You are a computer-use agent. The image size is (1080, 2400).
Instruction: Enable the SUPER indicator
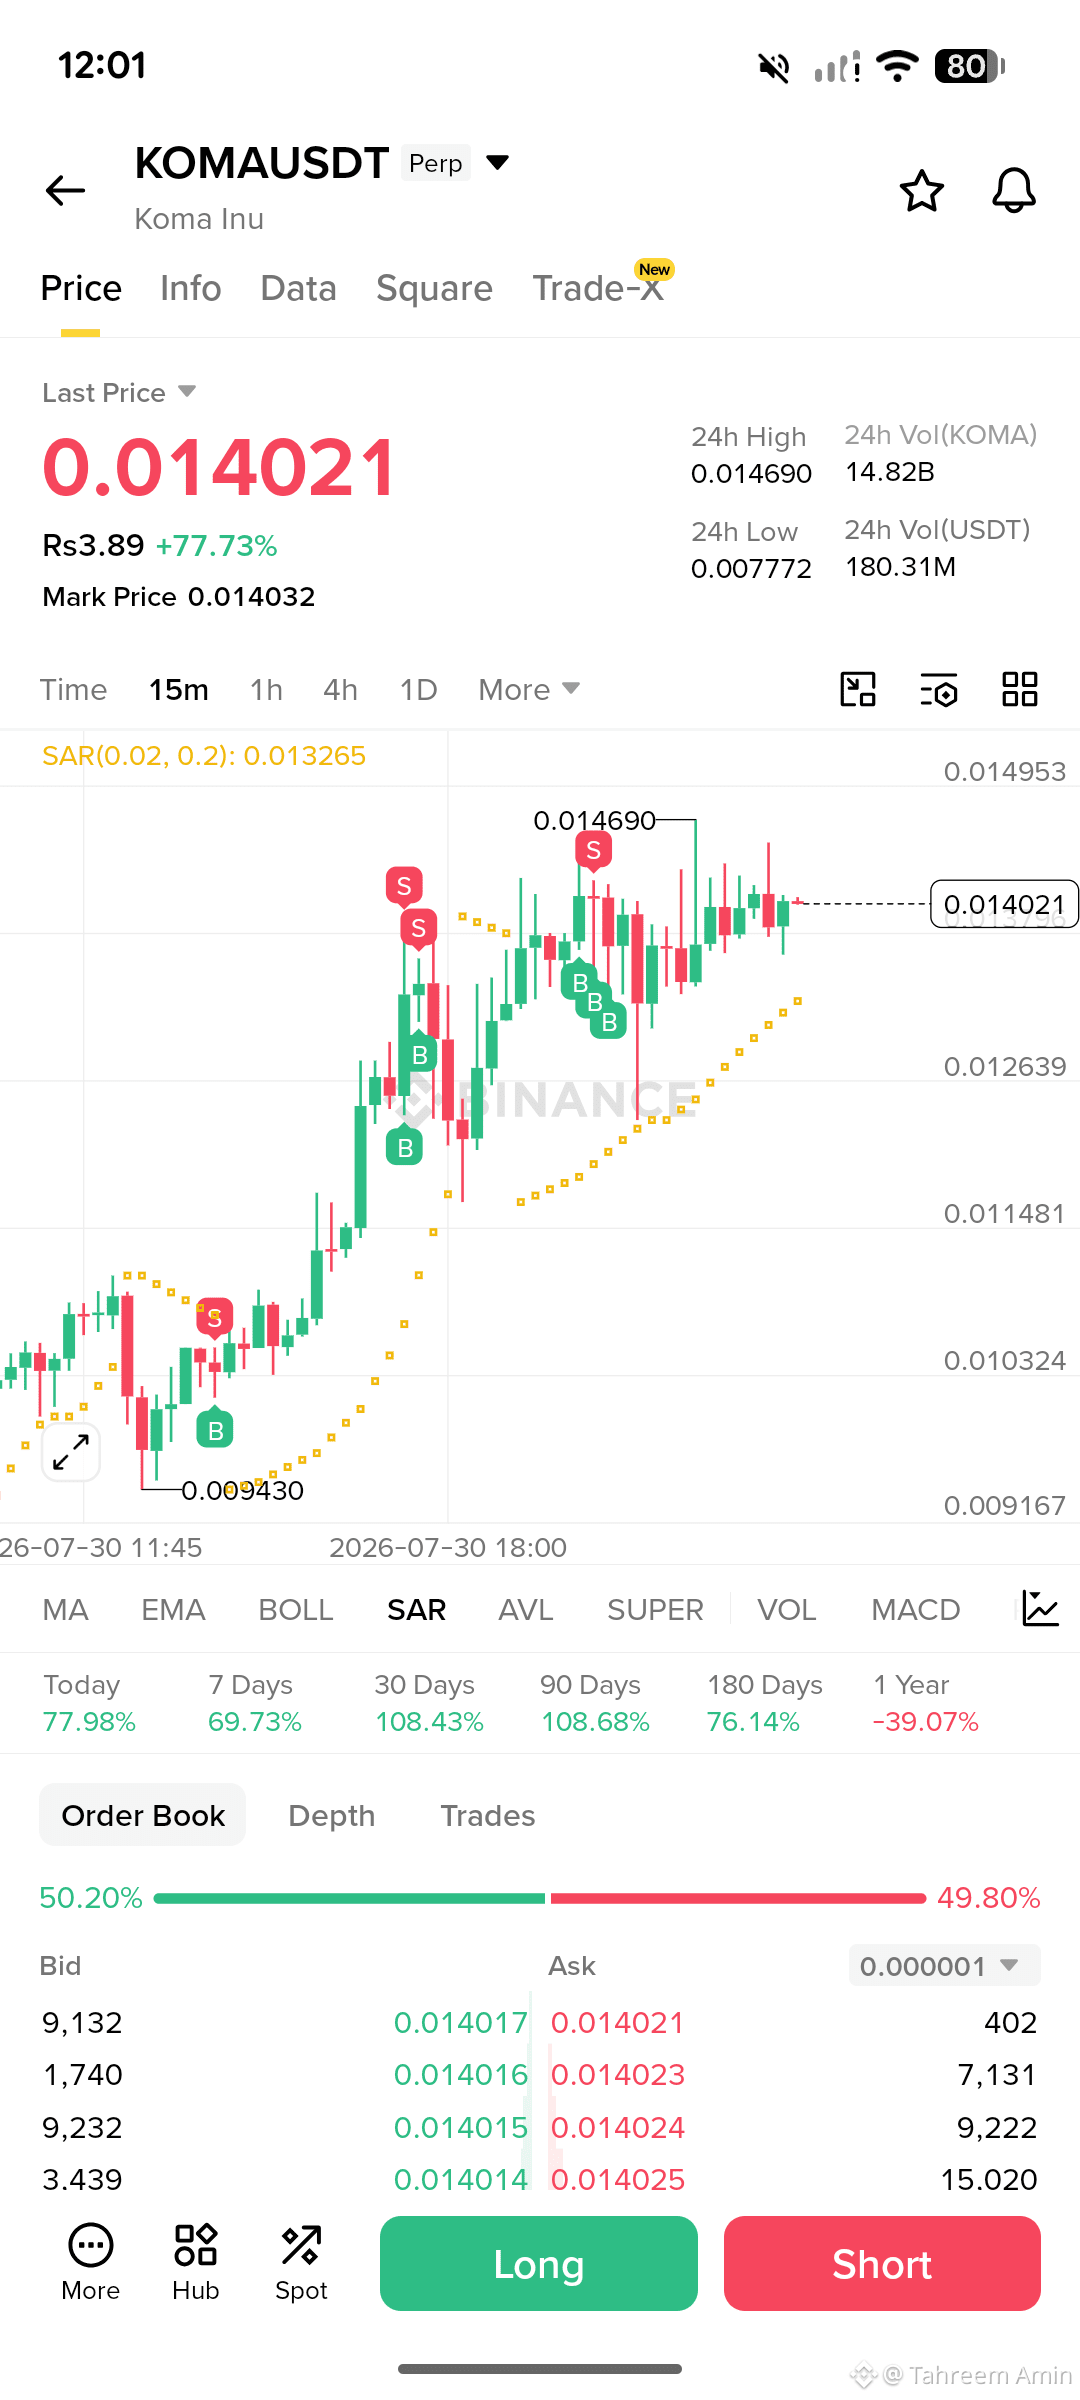click(655, 1609)
